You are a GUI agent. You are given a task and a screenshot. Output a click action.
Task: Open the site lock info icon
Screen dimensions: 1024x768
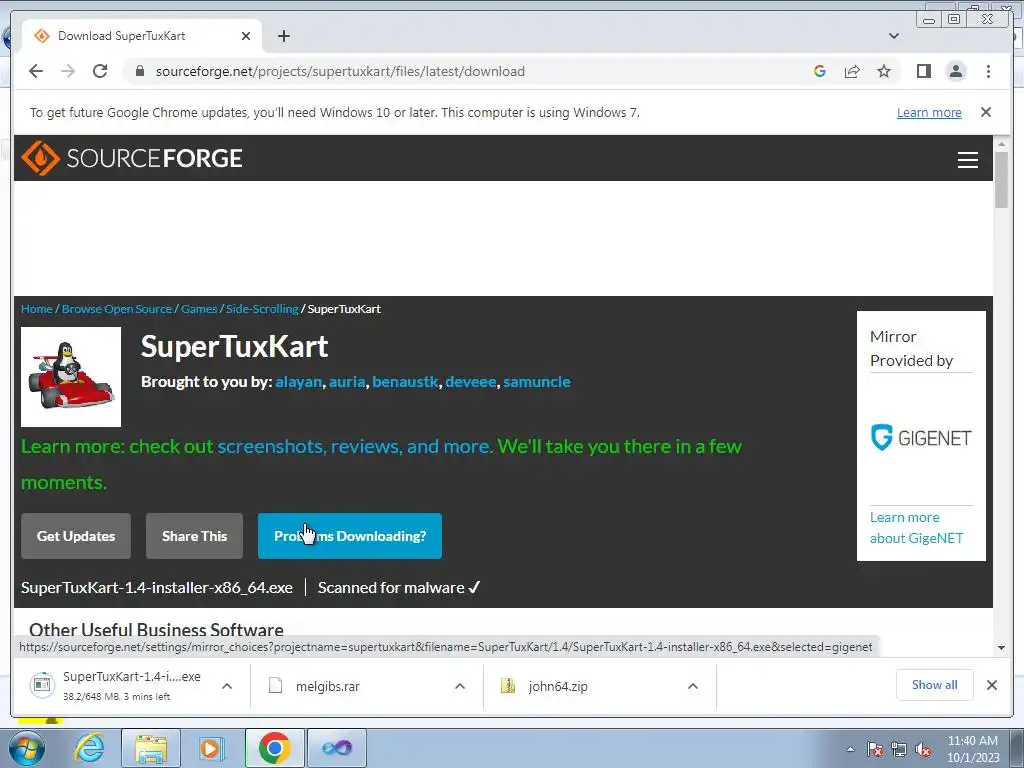[140, 71]
